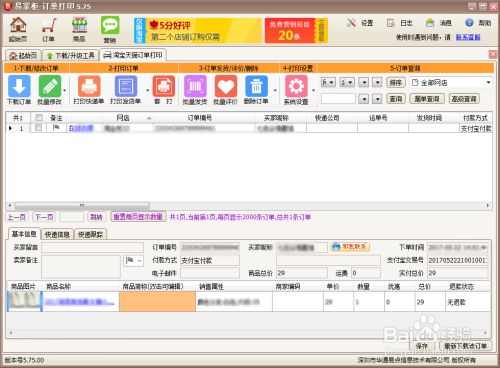Open the dropdown immediately left of 排序 button
The height and width of the screenshot is (368, 500).
[377, 82]
